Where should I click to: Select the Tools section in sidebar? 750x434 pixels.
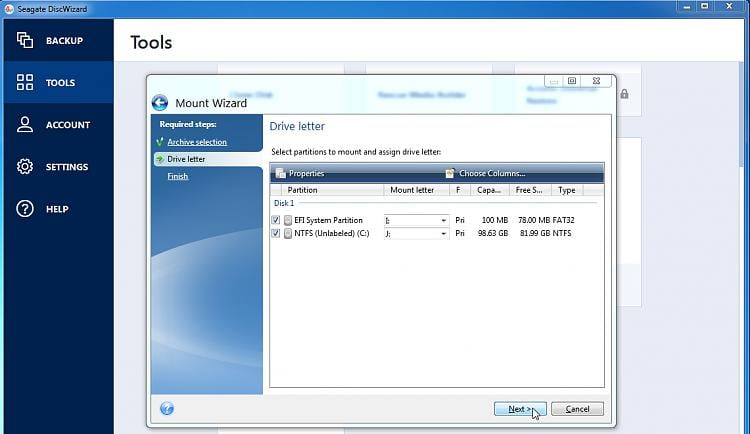[x=58, y=82]
